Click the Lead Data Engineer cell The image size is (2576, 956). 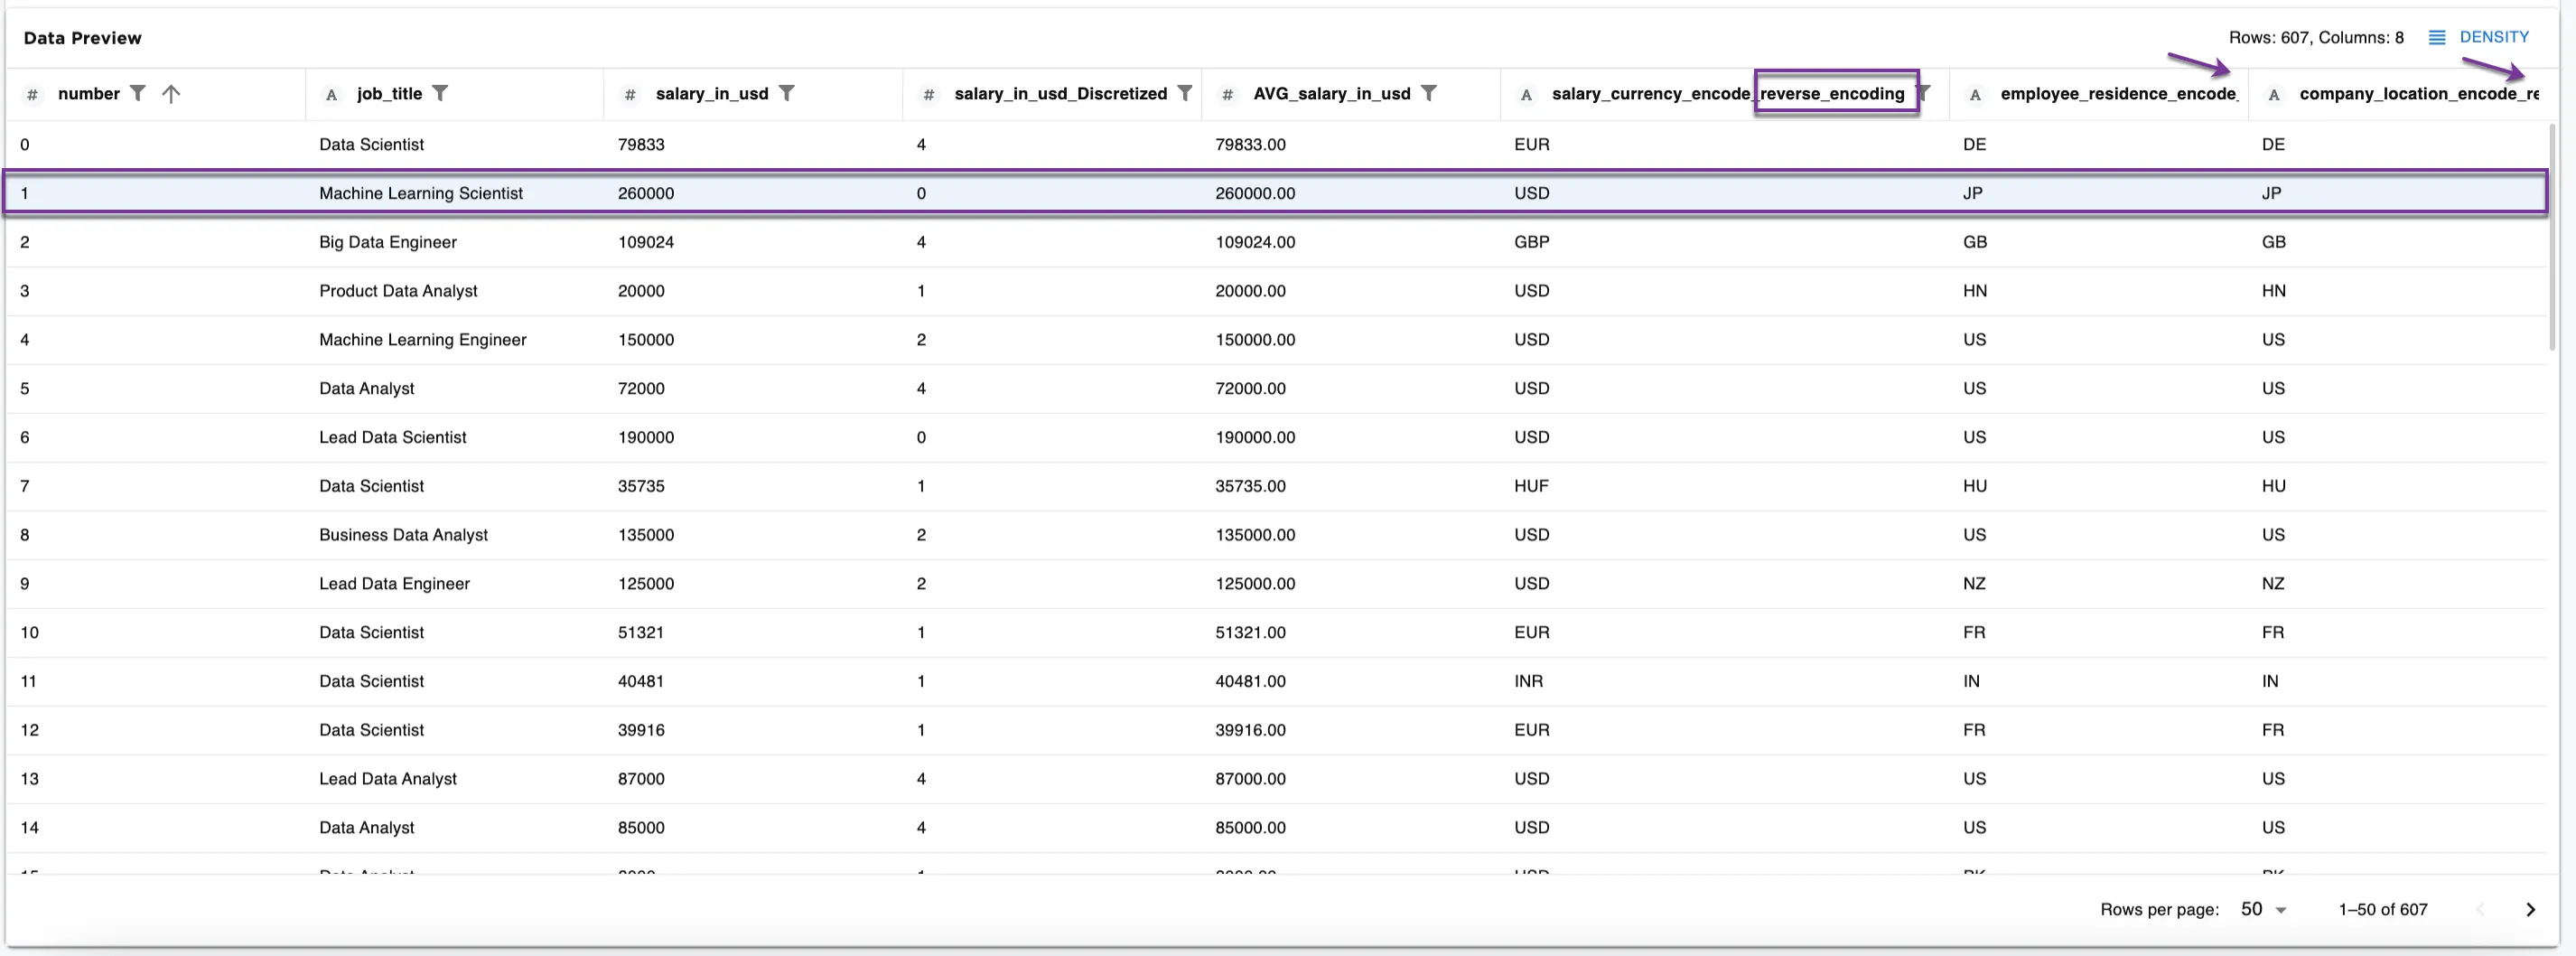tap(394, 584)
